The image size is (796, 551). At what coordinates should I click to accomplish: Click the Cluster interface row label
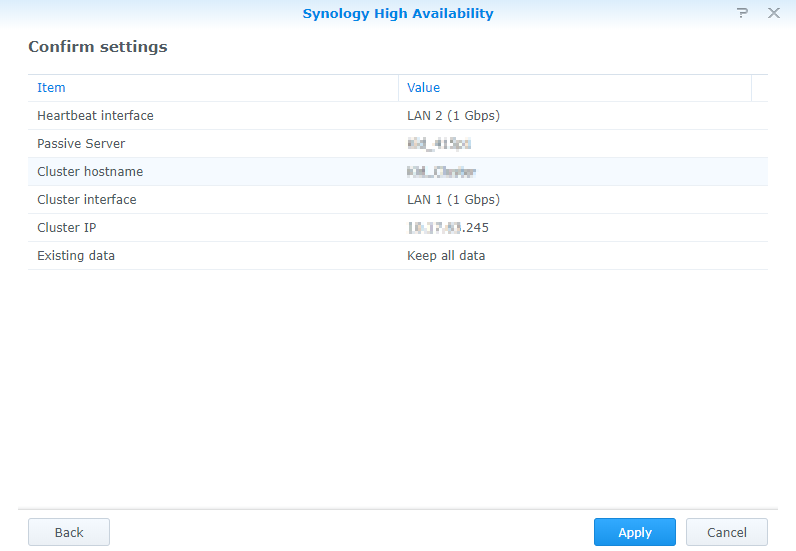[87, 200]
